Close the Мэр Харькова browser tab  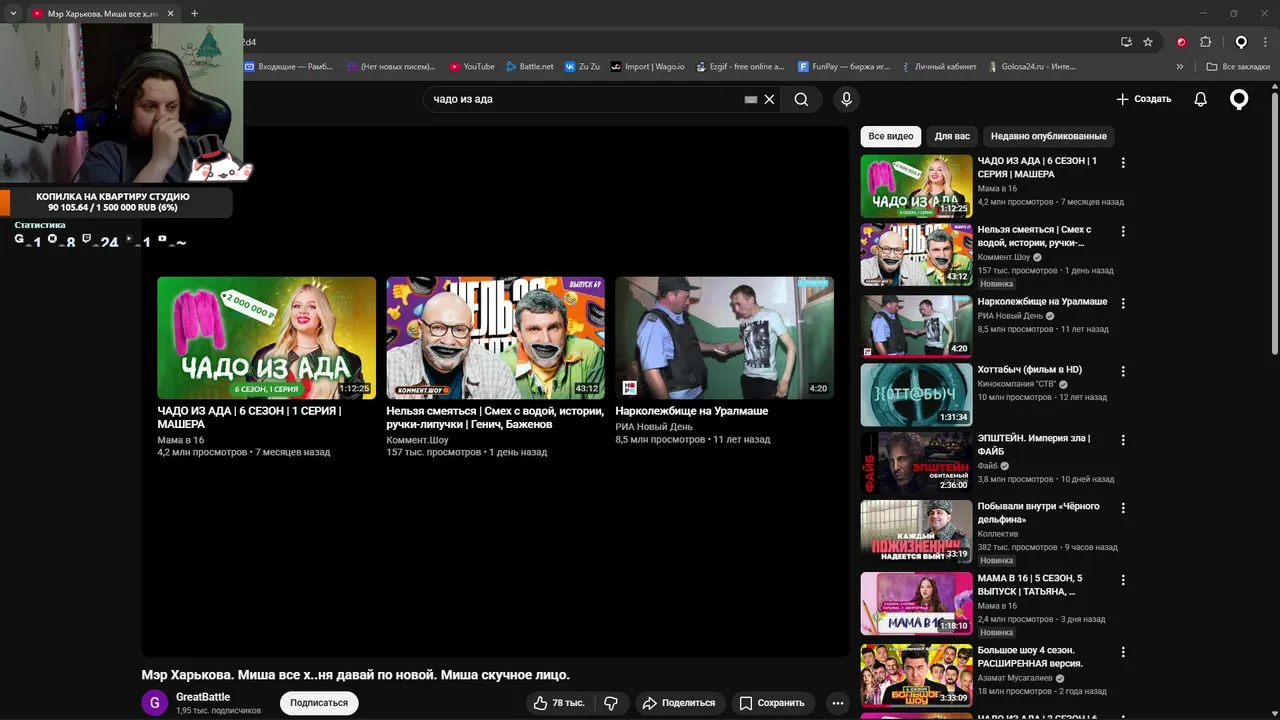point(170,14)
